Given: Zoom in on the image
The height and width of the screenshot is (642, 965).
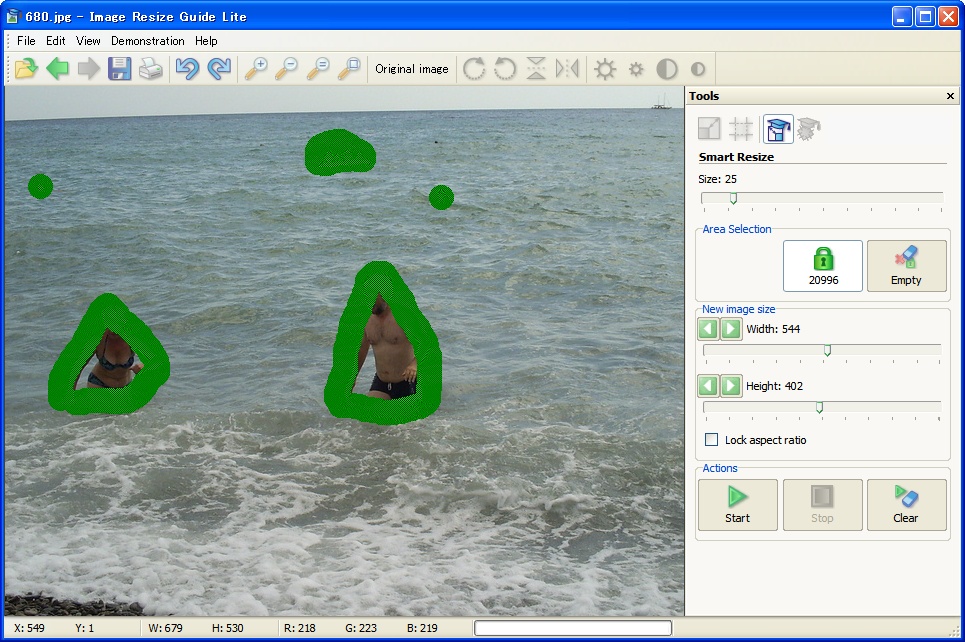Looking at the screenshot, I should (x=258, y=68).
